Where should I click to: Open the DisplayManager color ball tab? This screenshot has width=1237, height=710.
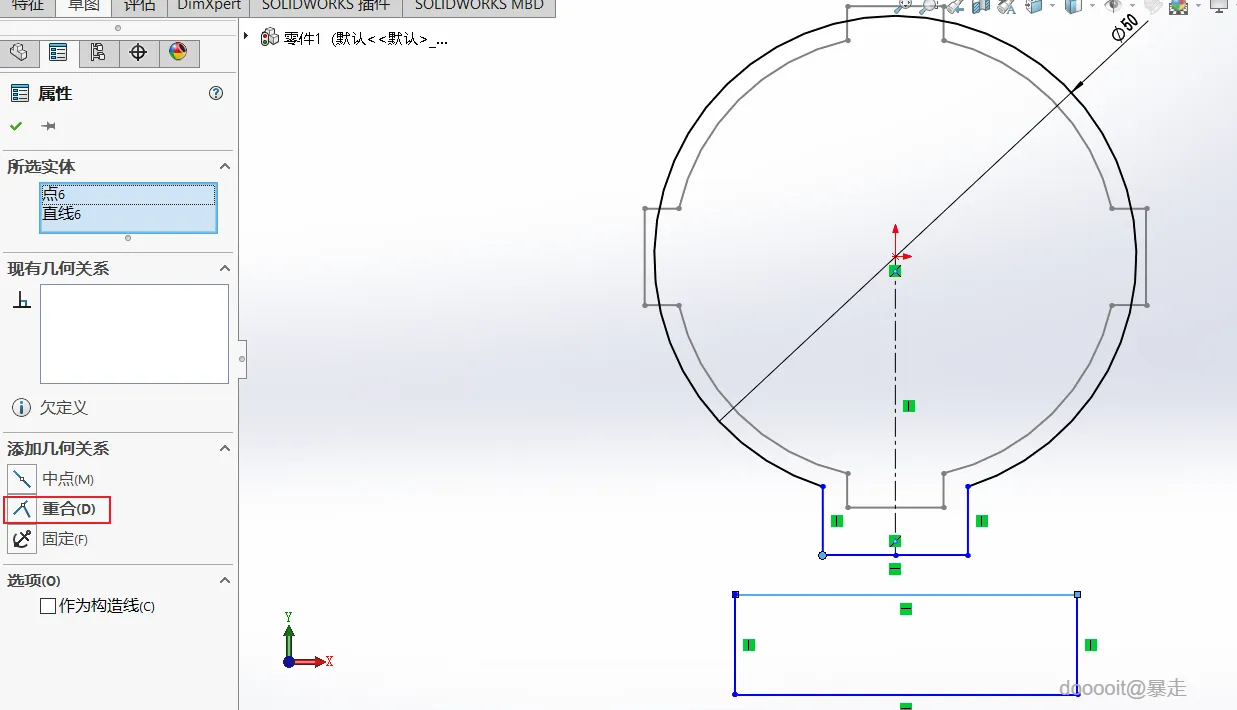(x=178, y=53)
